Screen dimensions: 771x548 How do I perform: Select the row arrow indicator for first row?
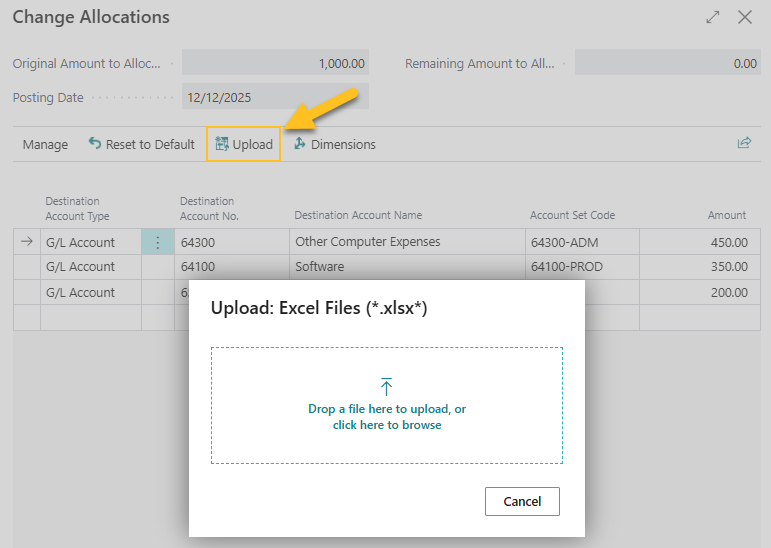point(27,242)
